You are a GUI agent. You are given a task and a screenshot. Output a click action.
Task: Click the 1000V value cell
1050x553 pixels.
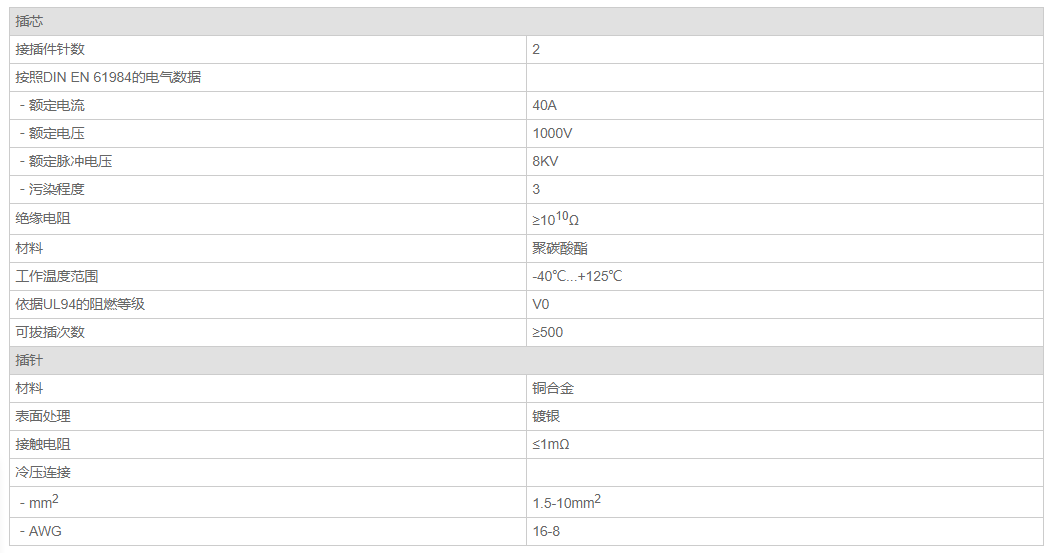point(553,133)
